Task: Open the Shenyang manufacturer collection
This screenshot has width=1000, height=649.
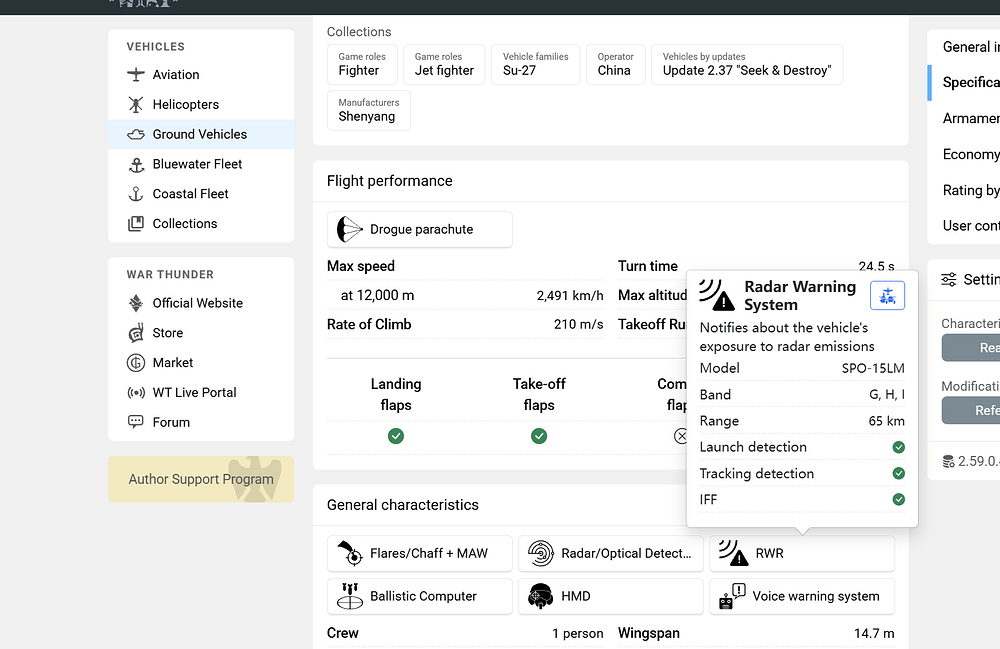Action: [x=369, y=110]
